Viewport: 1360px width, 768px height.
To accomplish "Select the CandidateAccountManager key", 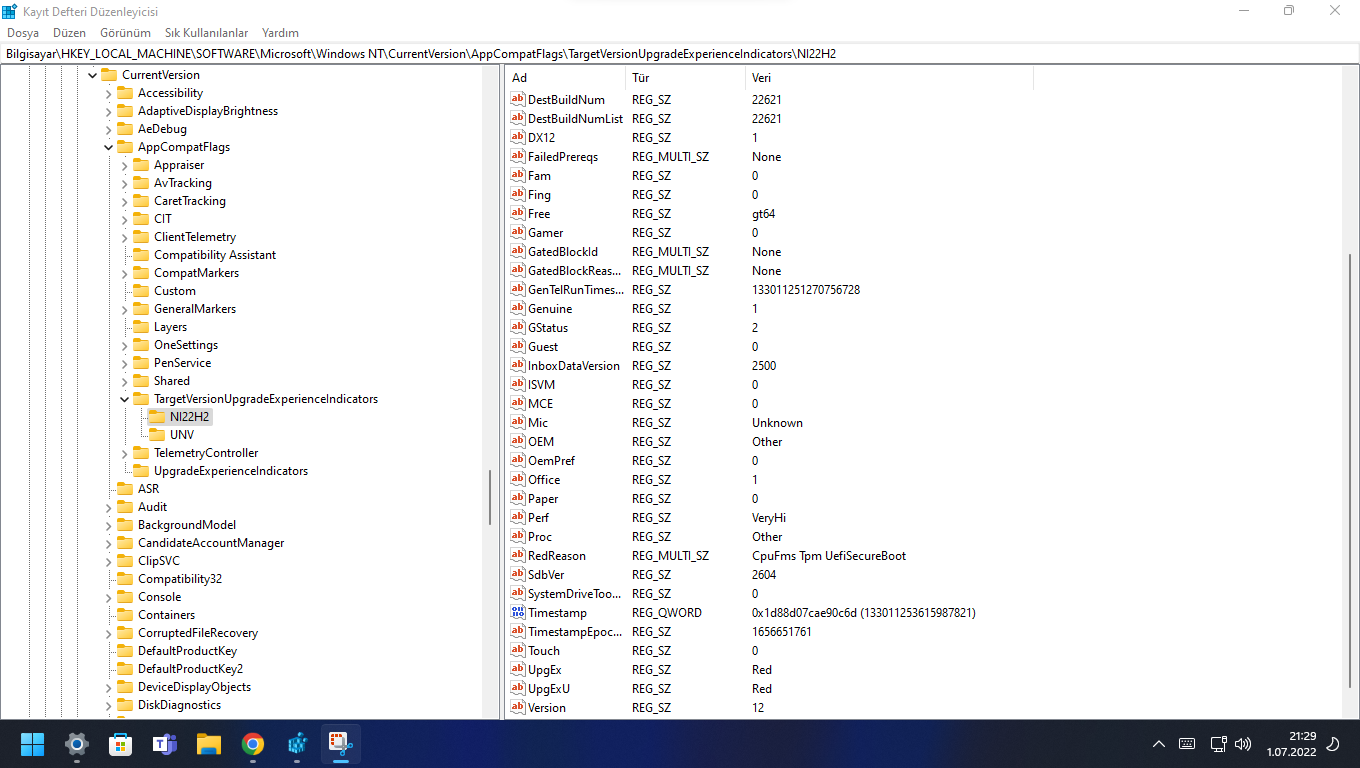I will pyautogui.click(x=211, y=543).
